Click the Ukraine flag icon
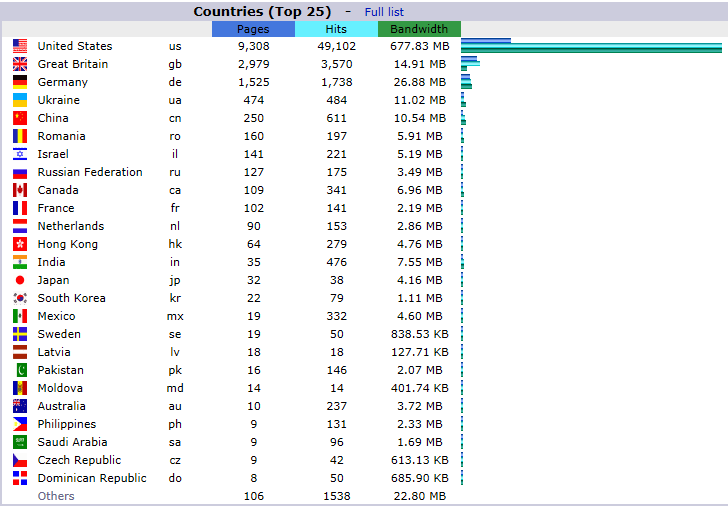728x507 pixels. [x=20, y=100]
